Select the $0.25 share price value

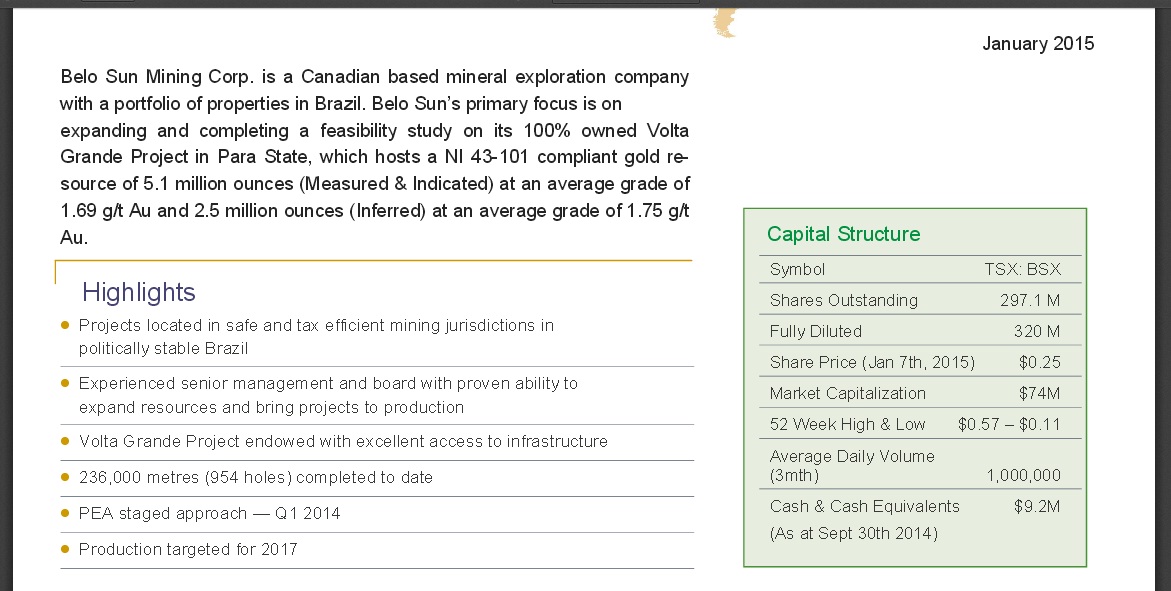coord(1040,362)
